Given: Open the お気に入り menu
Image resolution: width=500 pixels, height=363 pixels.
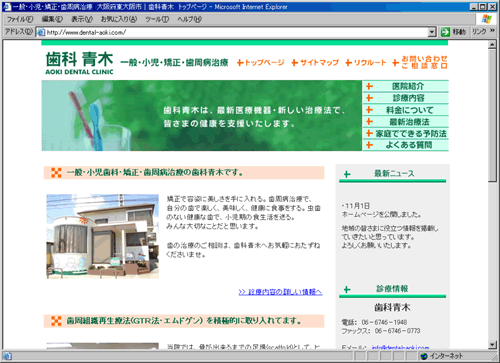Looking at the screenshot, I should pos(119,19).
